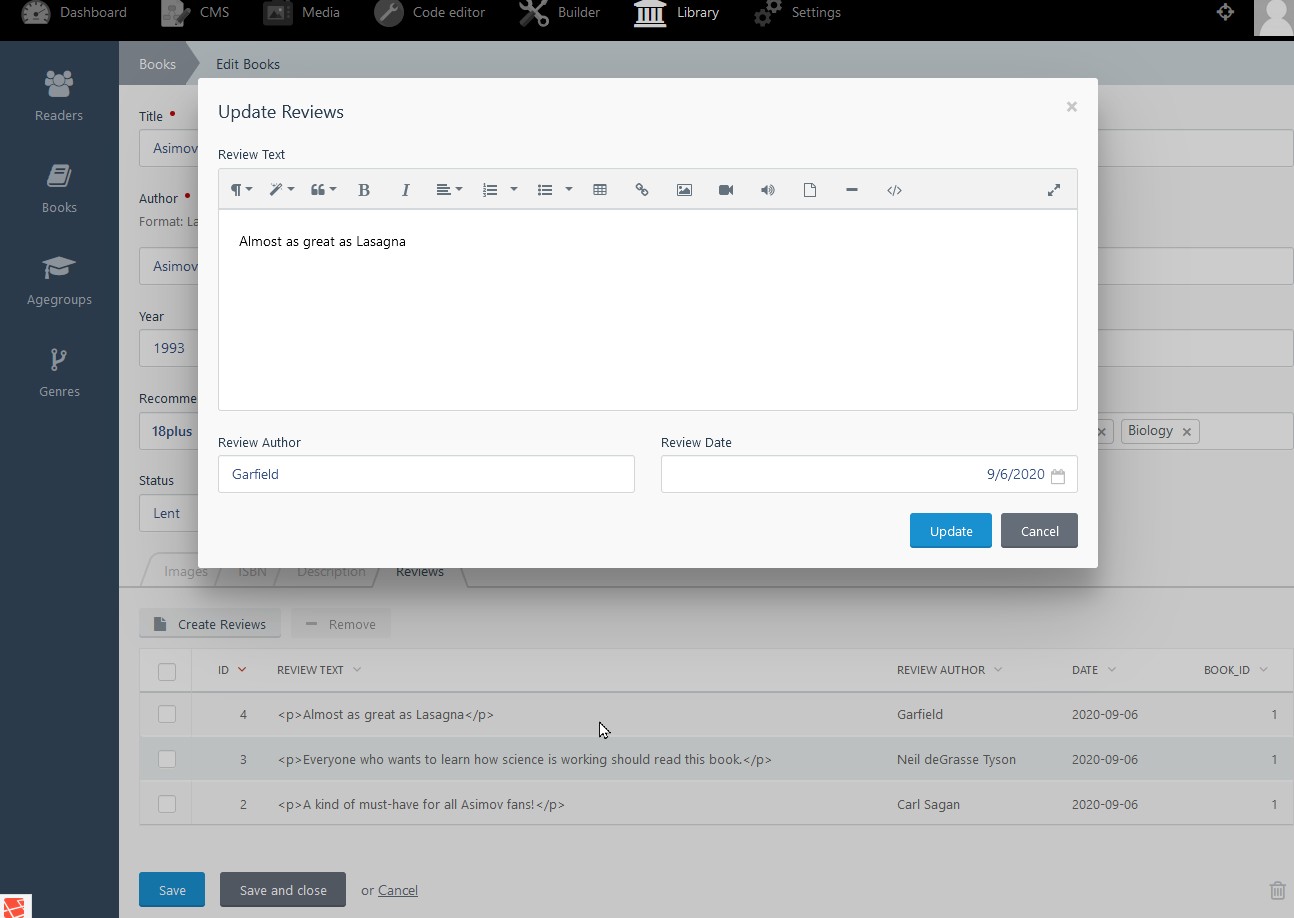The width and height of the screenshot is (1294, 918).
Task: Click the Insert Image icon
Action: point(684,190)
